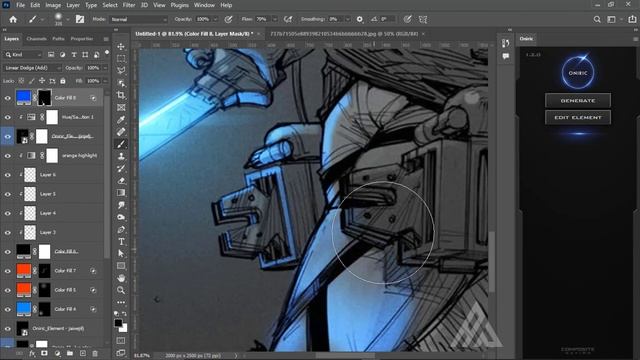Switch to the second document jpg tab
This screenshot has height=360, width=640.
pyautogui.click(x=343, y=34)
